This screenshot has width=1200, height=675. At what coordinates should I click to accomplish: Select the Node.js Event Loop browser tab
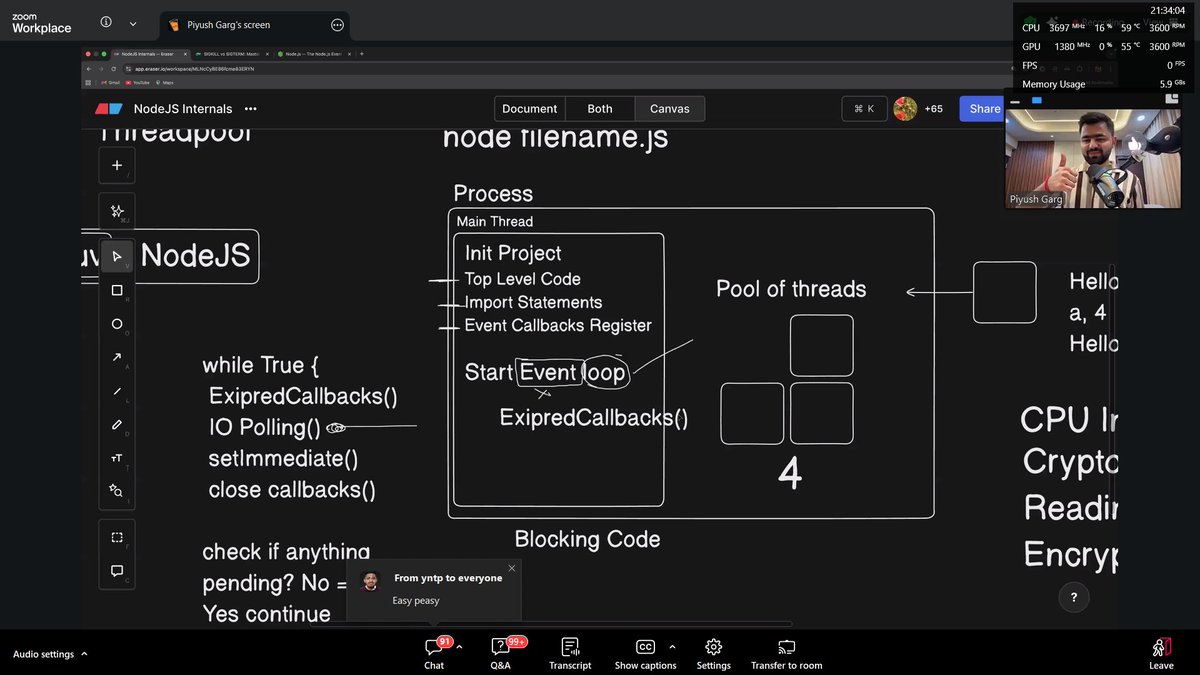[313, 53]
